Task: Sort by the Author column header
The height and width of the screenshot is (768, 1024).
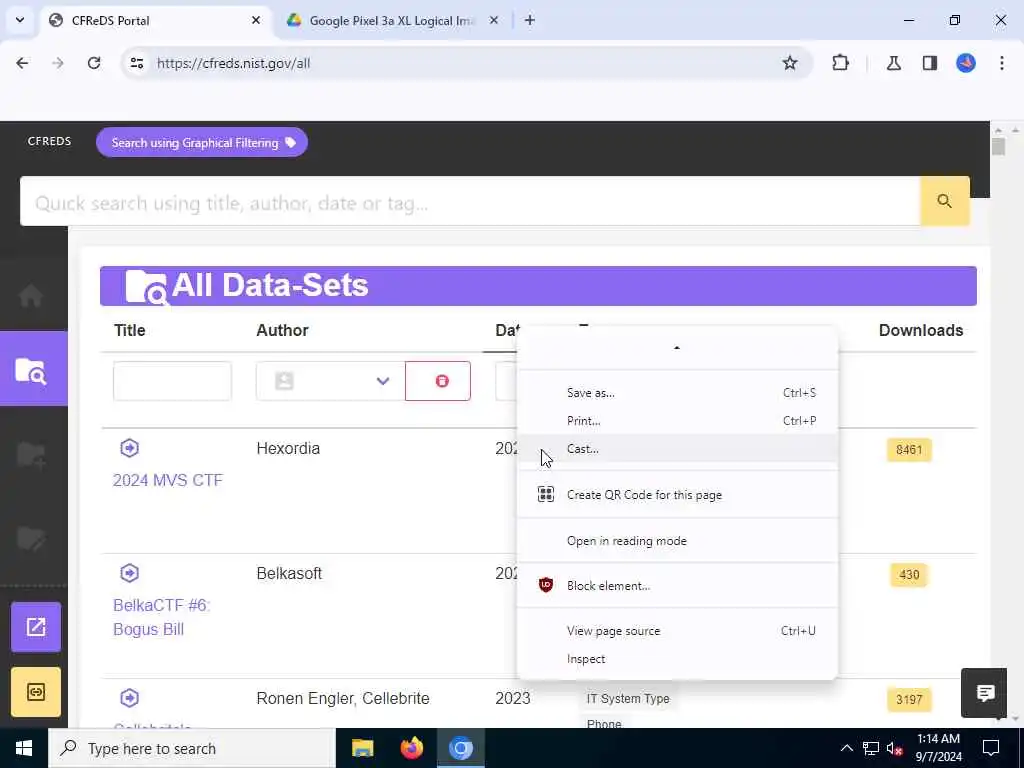Action: click(x=282, y=330)
